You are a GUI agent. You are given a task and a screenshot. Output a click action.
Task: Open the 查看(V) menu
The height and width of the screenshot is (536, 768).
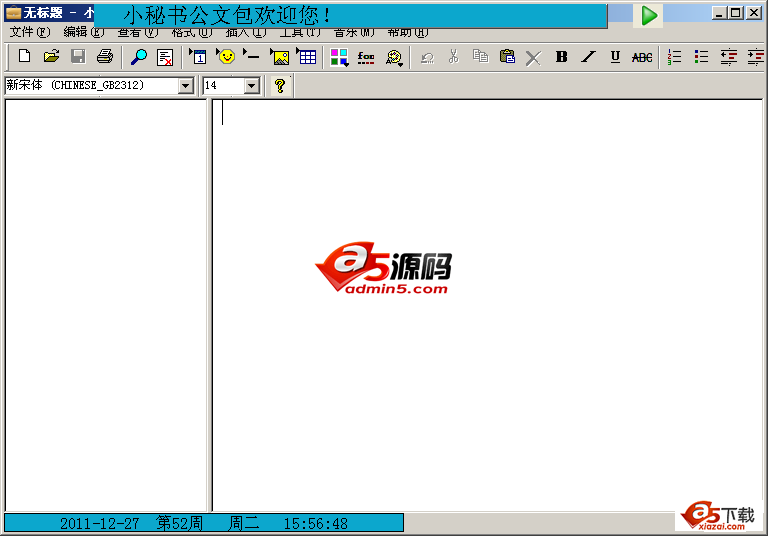[x=138, y=33]
